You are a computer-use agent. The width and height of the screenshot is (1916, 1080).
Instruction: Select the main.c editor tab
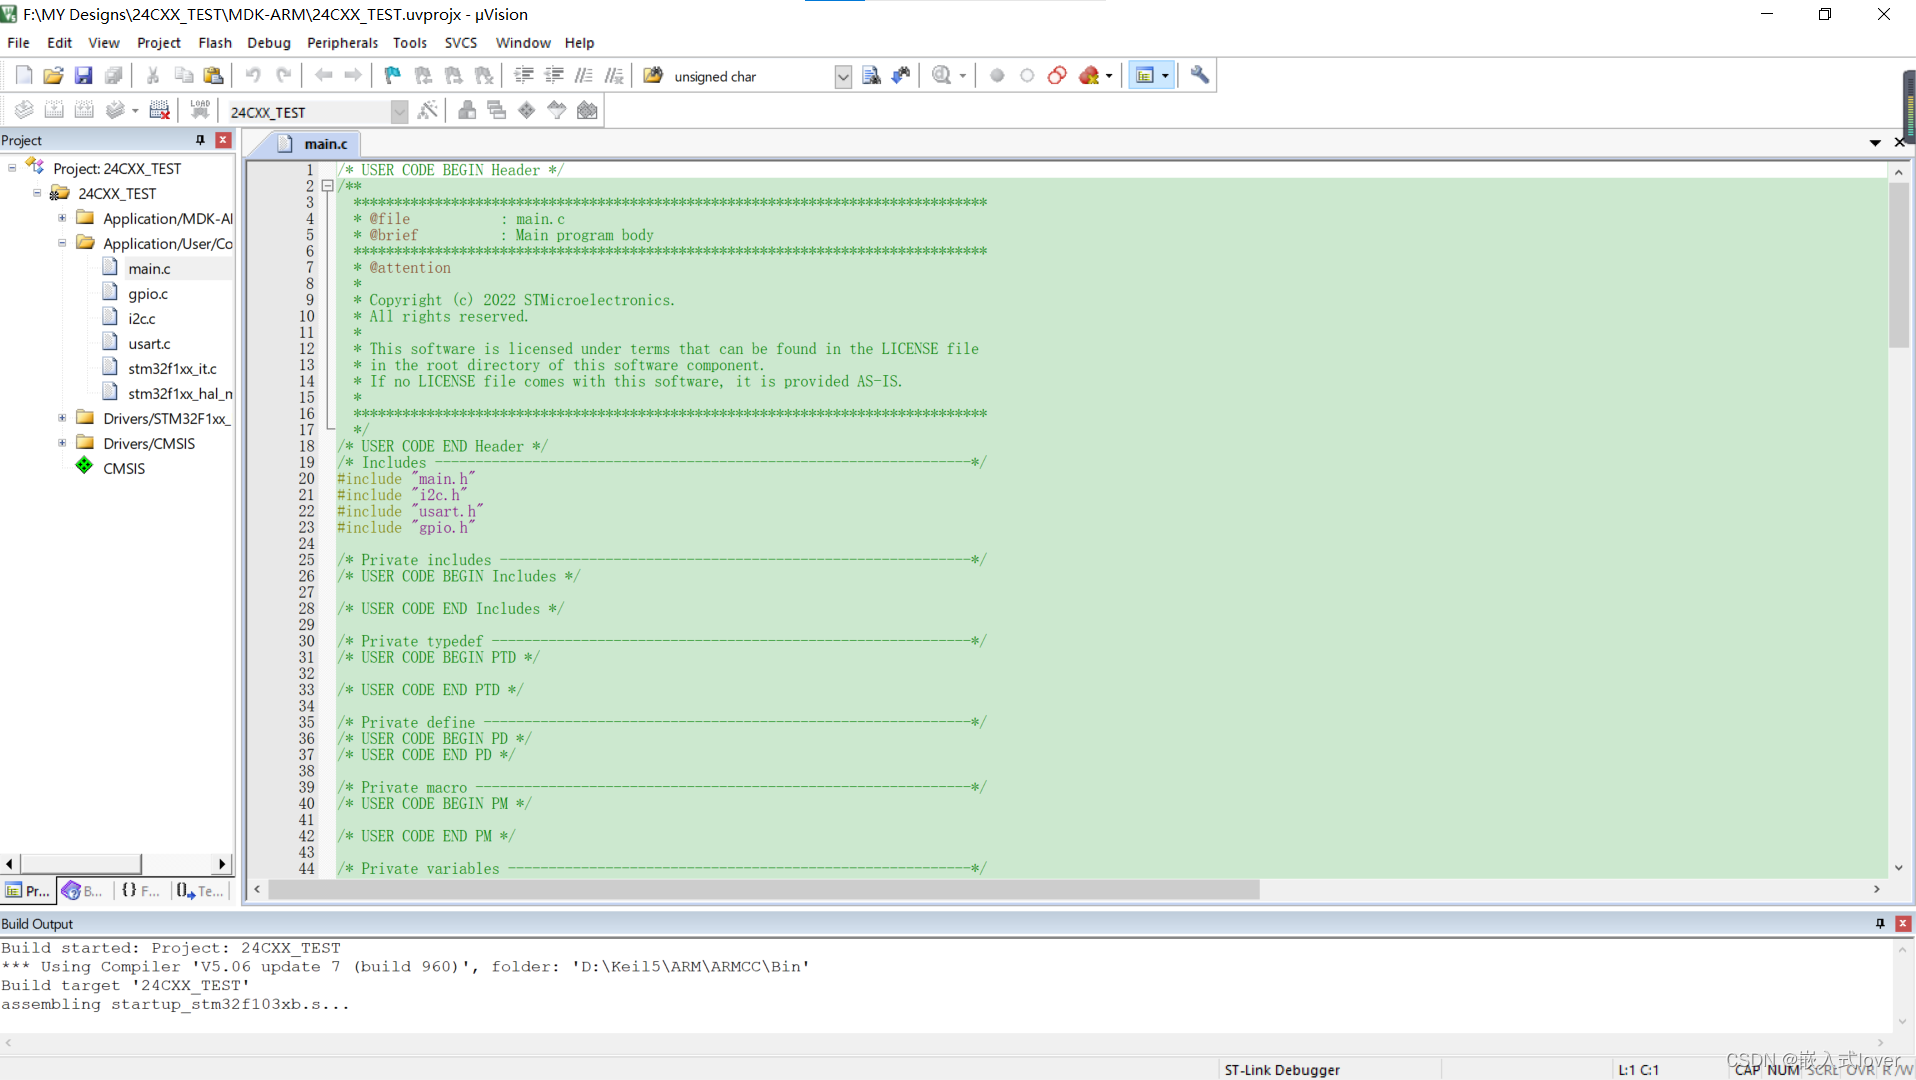tap(312, 144)
